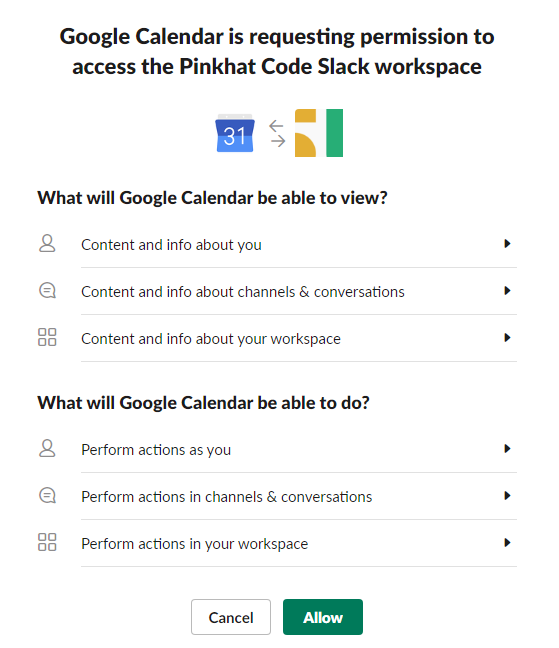The image size is (559, 648).
Task: Click person icon beside Content and info about you
Action: point(47,243)
